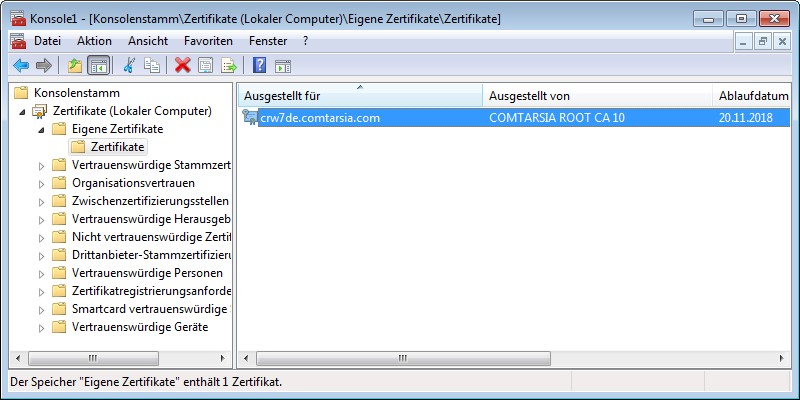Select Eigene Zertifikate in the tree

click(x=117, y=129)
